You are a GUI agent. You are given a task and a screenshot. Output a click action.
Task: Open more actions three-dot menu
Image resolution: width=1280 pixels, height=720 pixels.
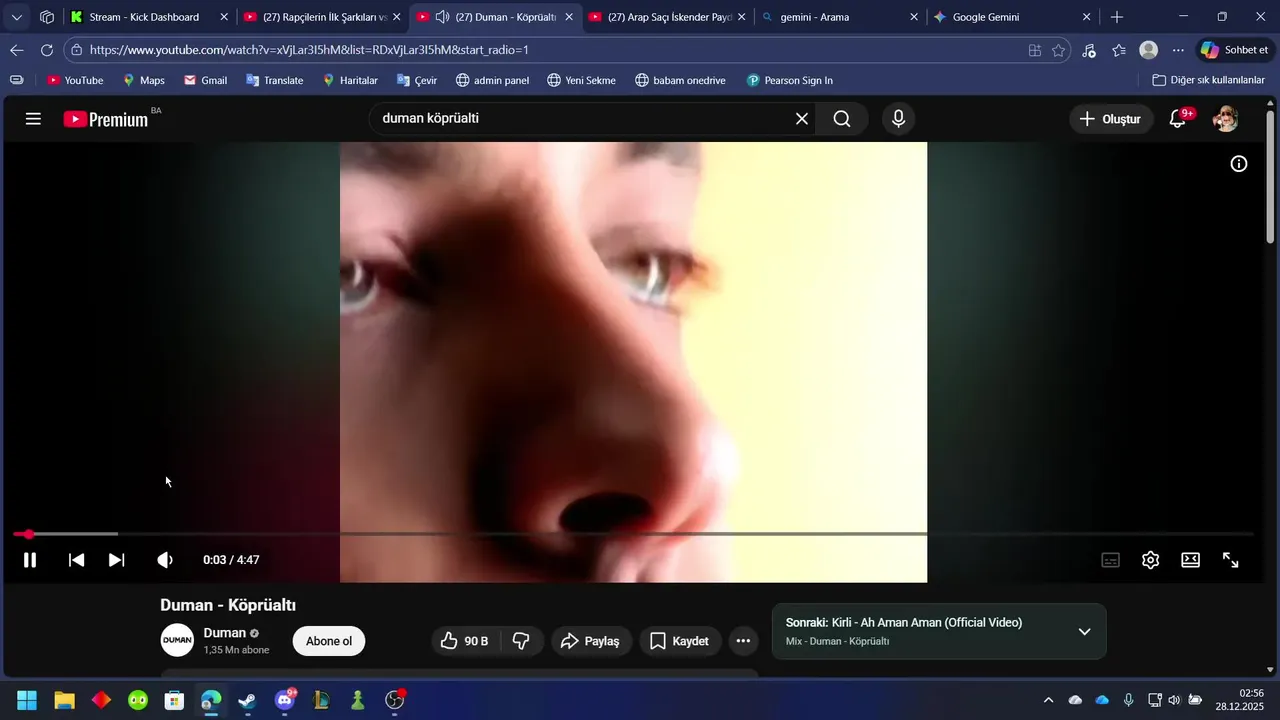tap(743, 641)
